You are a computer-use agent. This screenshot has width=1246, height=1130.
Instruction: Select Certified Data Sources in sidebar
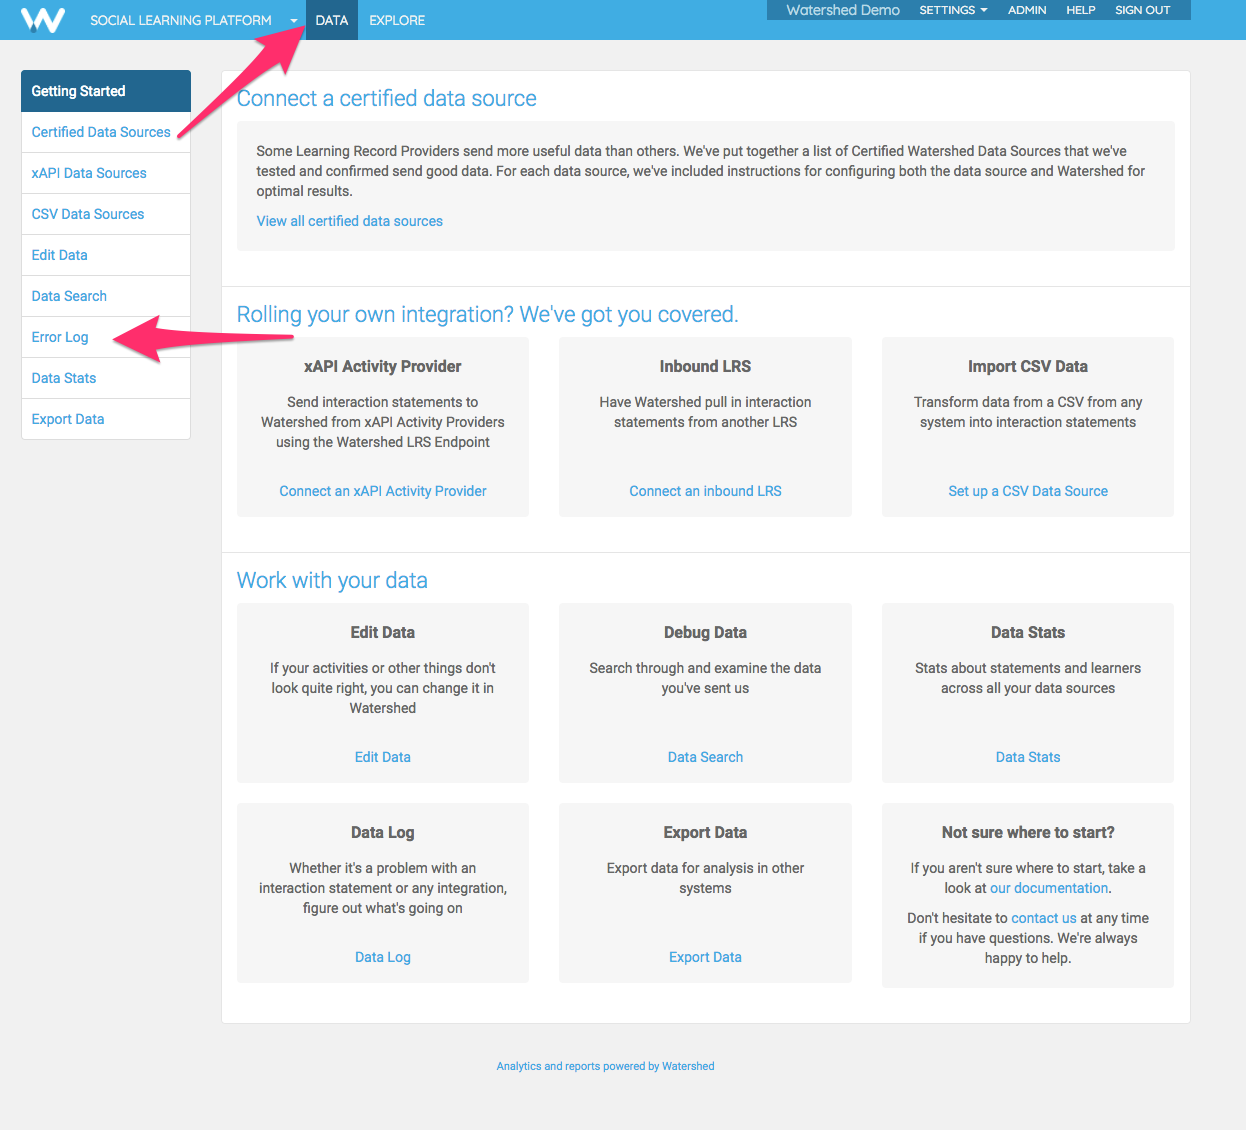101,132
